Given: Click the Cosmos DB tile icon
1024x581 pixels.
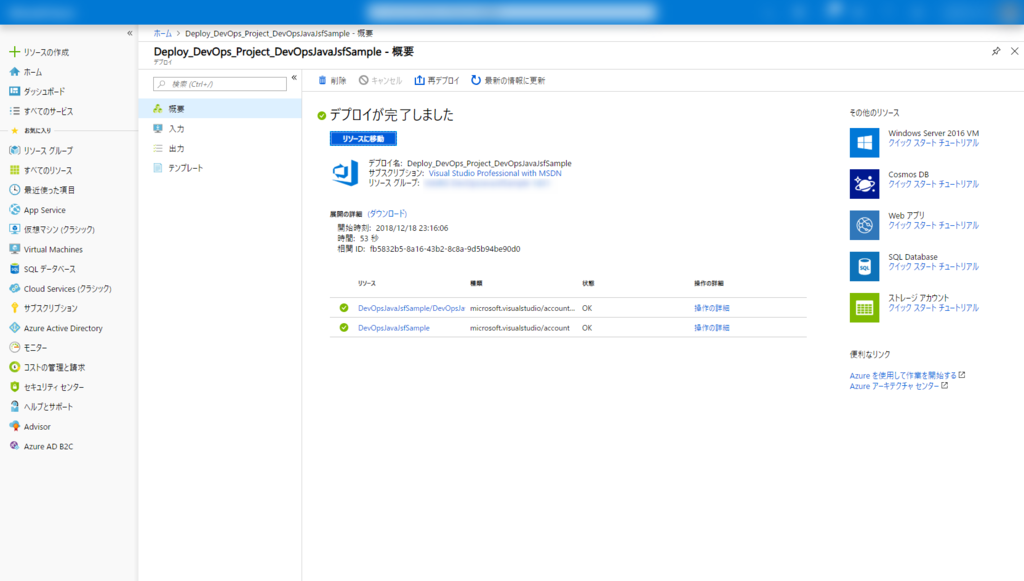Looking at the screenshot, I should coord(864,184).
